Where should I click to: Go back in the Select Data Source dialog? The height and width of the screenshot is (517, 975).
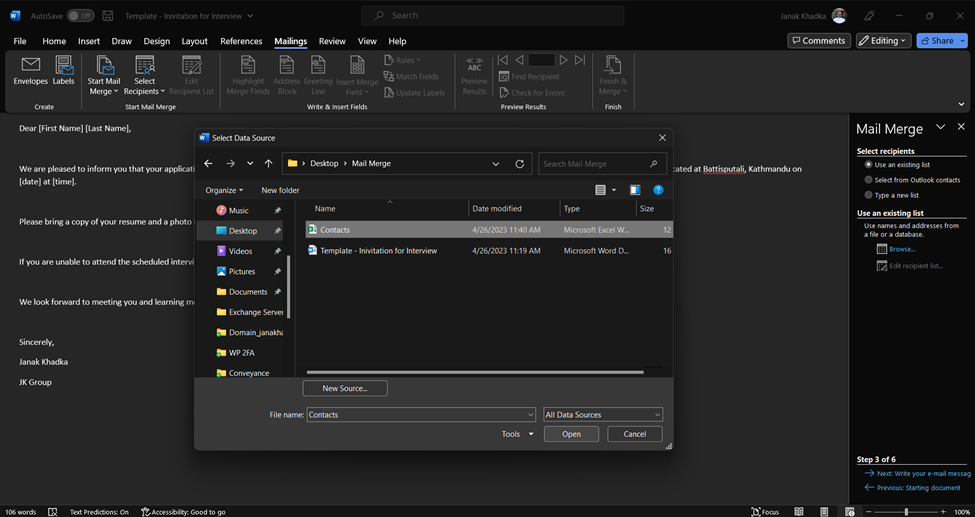pos(208,164)
